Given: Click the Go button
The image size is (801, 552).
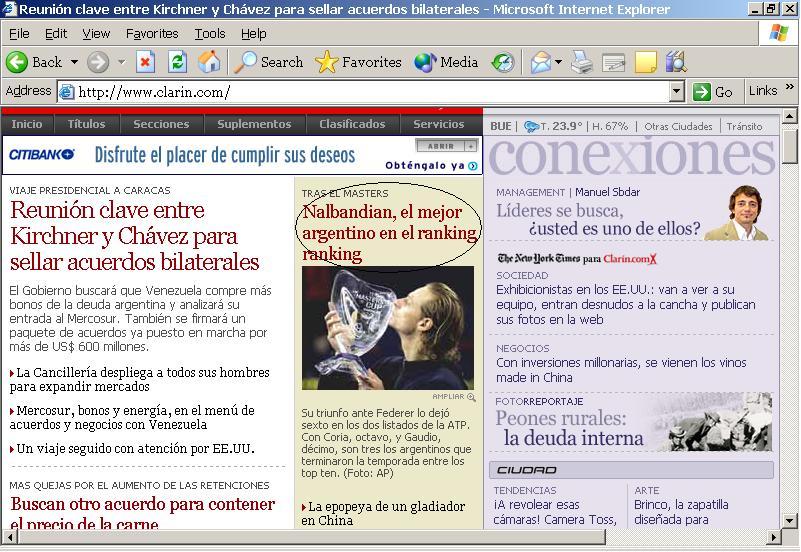Looking at the screenshot, I should [713, 92].
